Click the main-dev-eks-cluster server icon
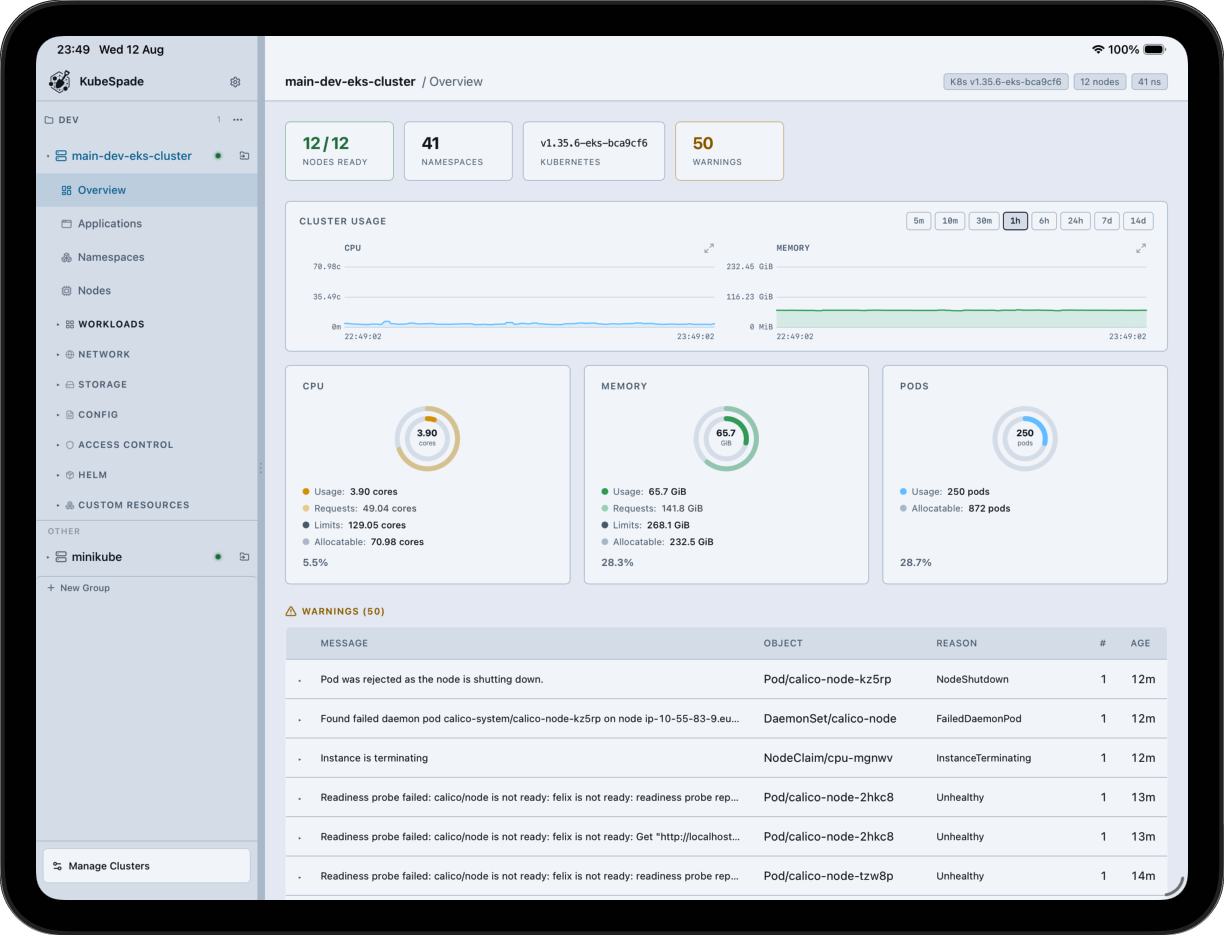This screenshot has height=935, width=1224. 61,156
